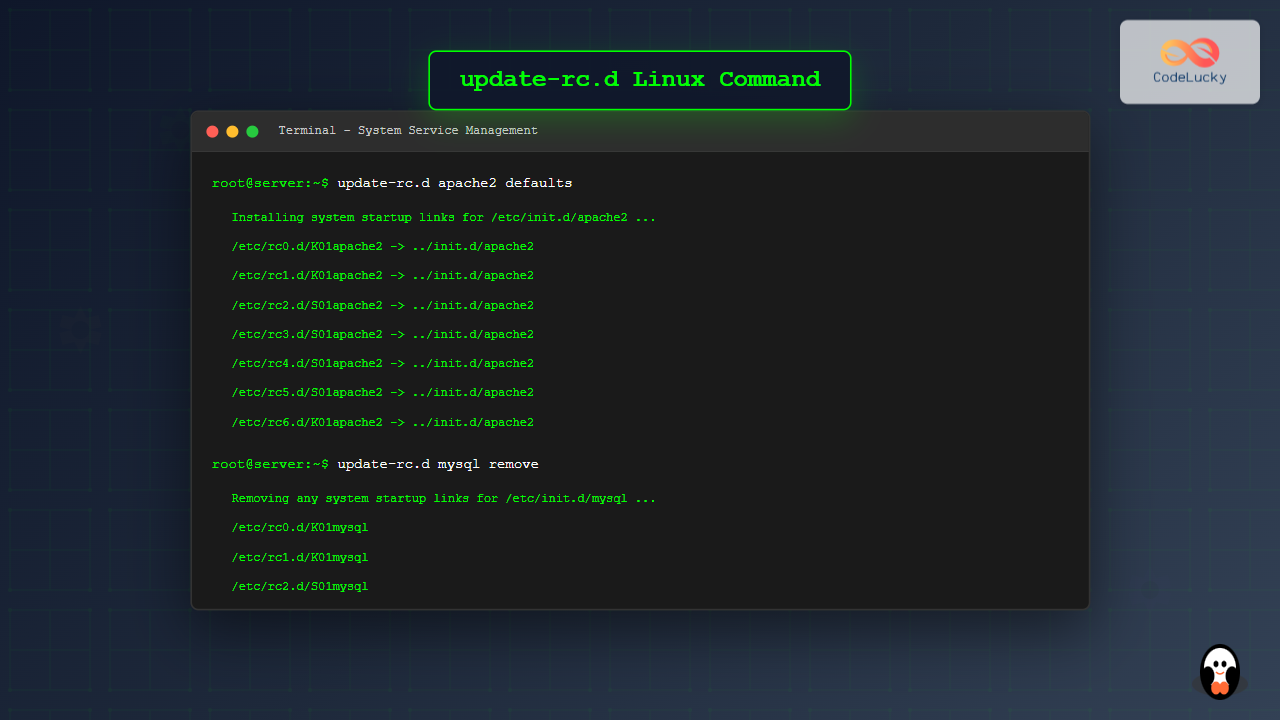Click the Tux penguin mascot icon
The width and height of the screenshot is (1280, 720).
tap(1218, 672)
